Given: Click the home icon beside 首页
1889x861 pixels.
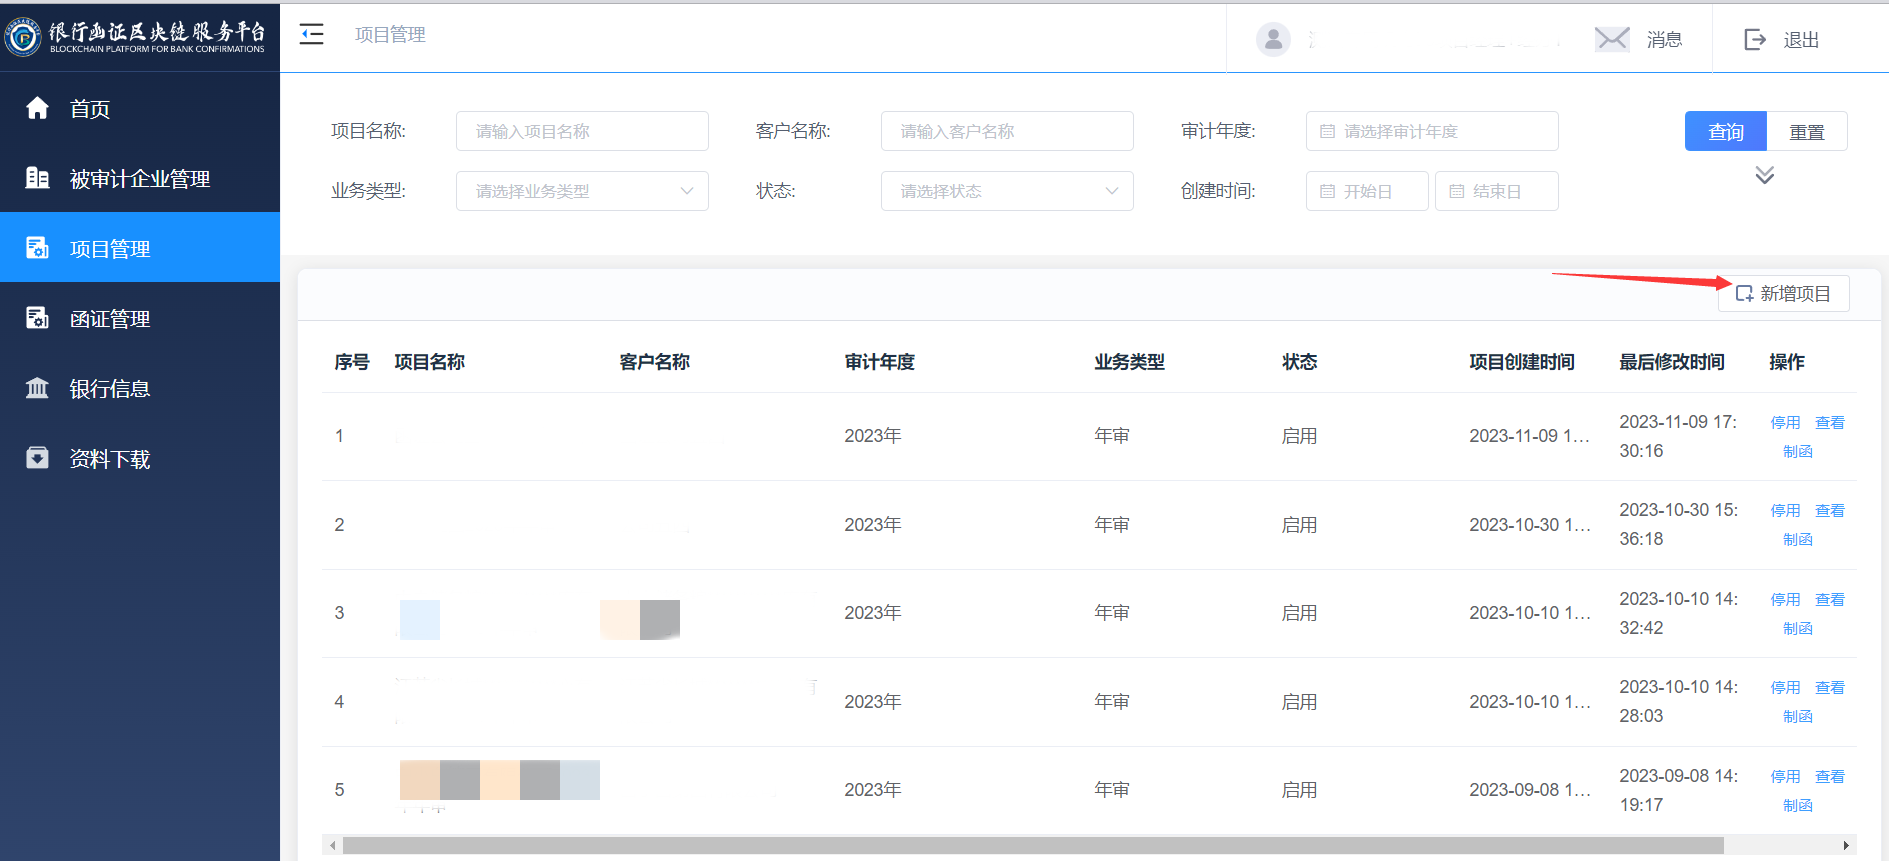Looking at the screenshot, I should click(x=37, y=108).
